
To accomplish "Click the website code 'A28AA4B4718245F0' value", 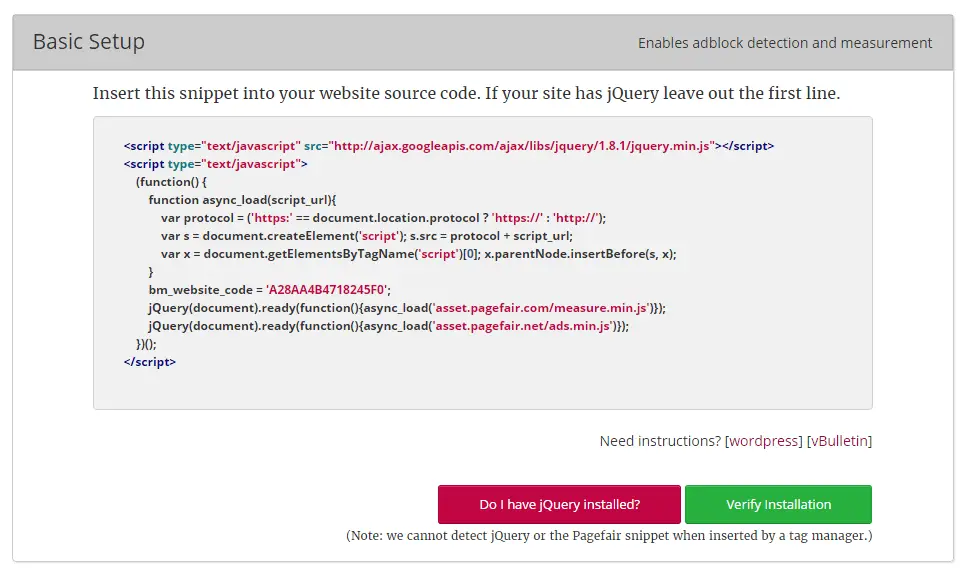I will point(327,290).
